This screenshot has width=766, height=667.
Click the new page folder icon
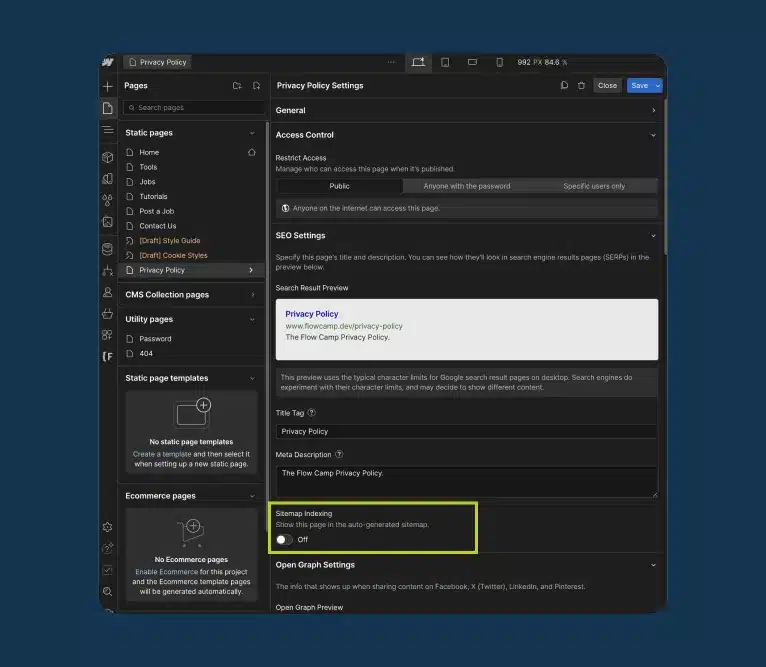click(x=237, y=86)
